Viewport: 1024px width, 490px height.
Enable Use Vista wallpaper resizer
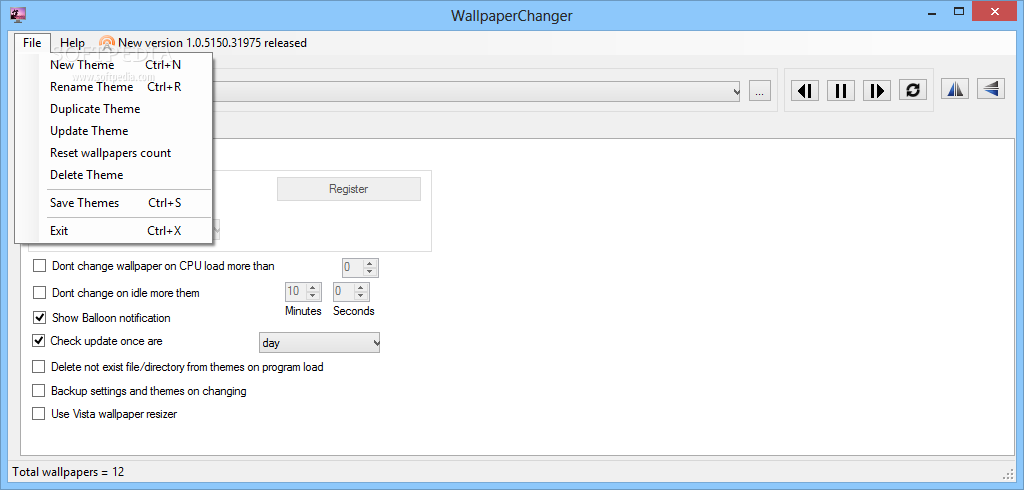(x=39, y=414)
